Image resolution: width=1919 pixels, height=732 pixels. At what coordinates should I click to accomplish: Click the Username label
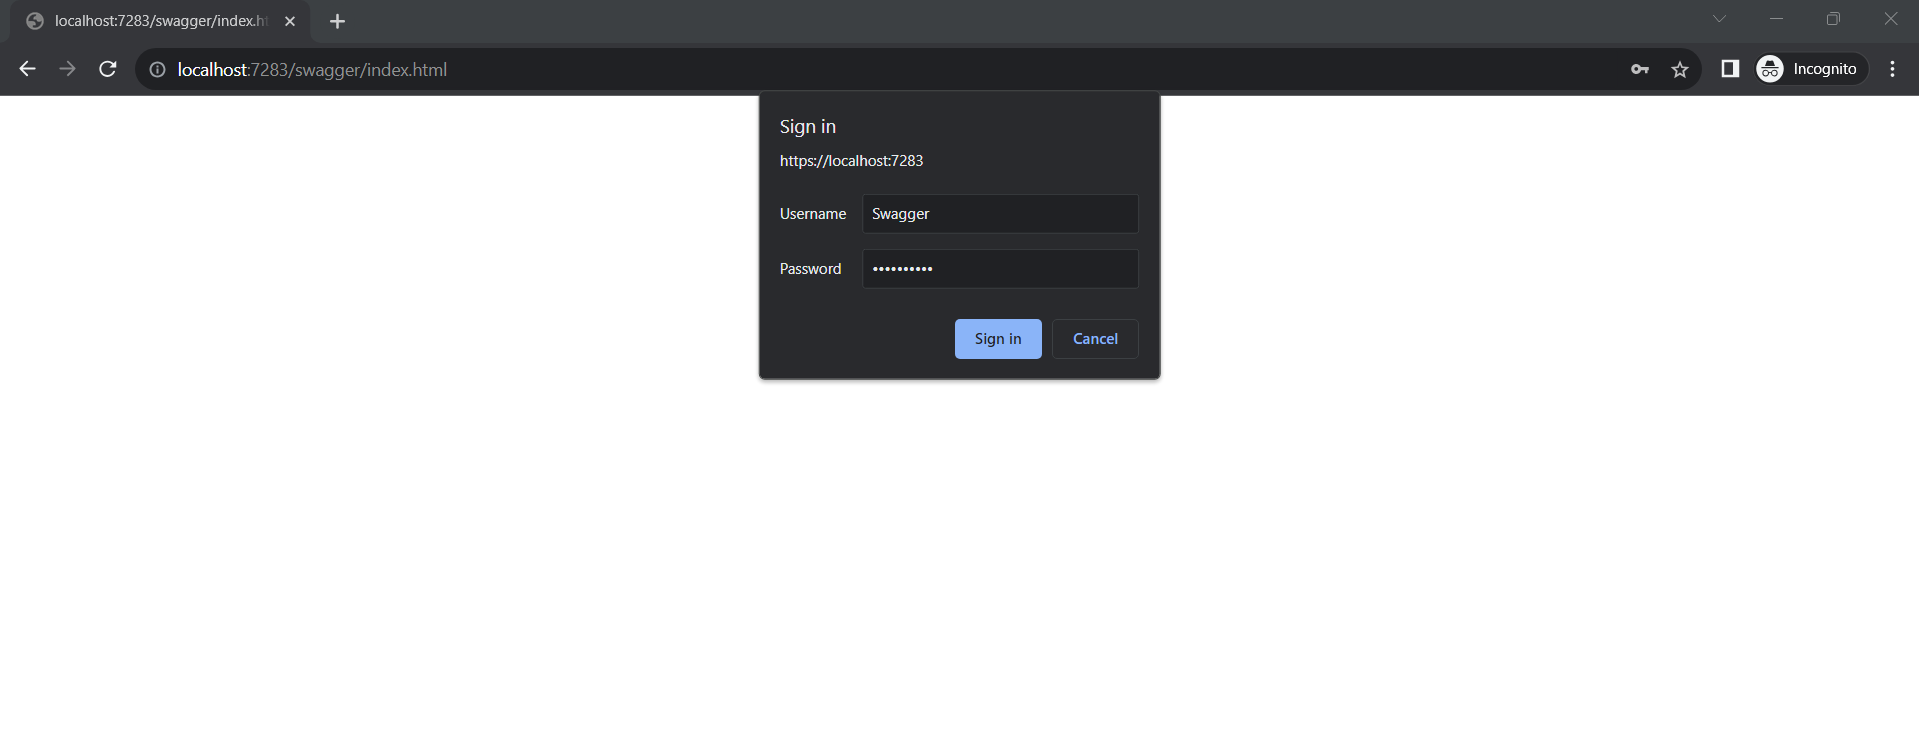813,214
